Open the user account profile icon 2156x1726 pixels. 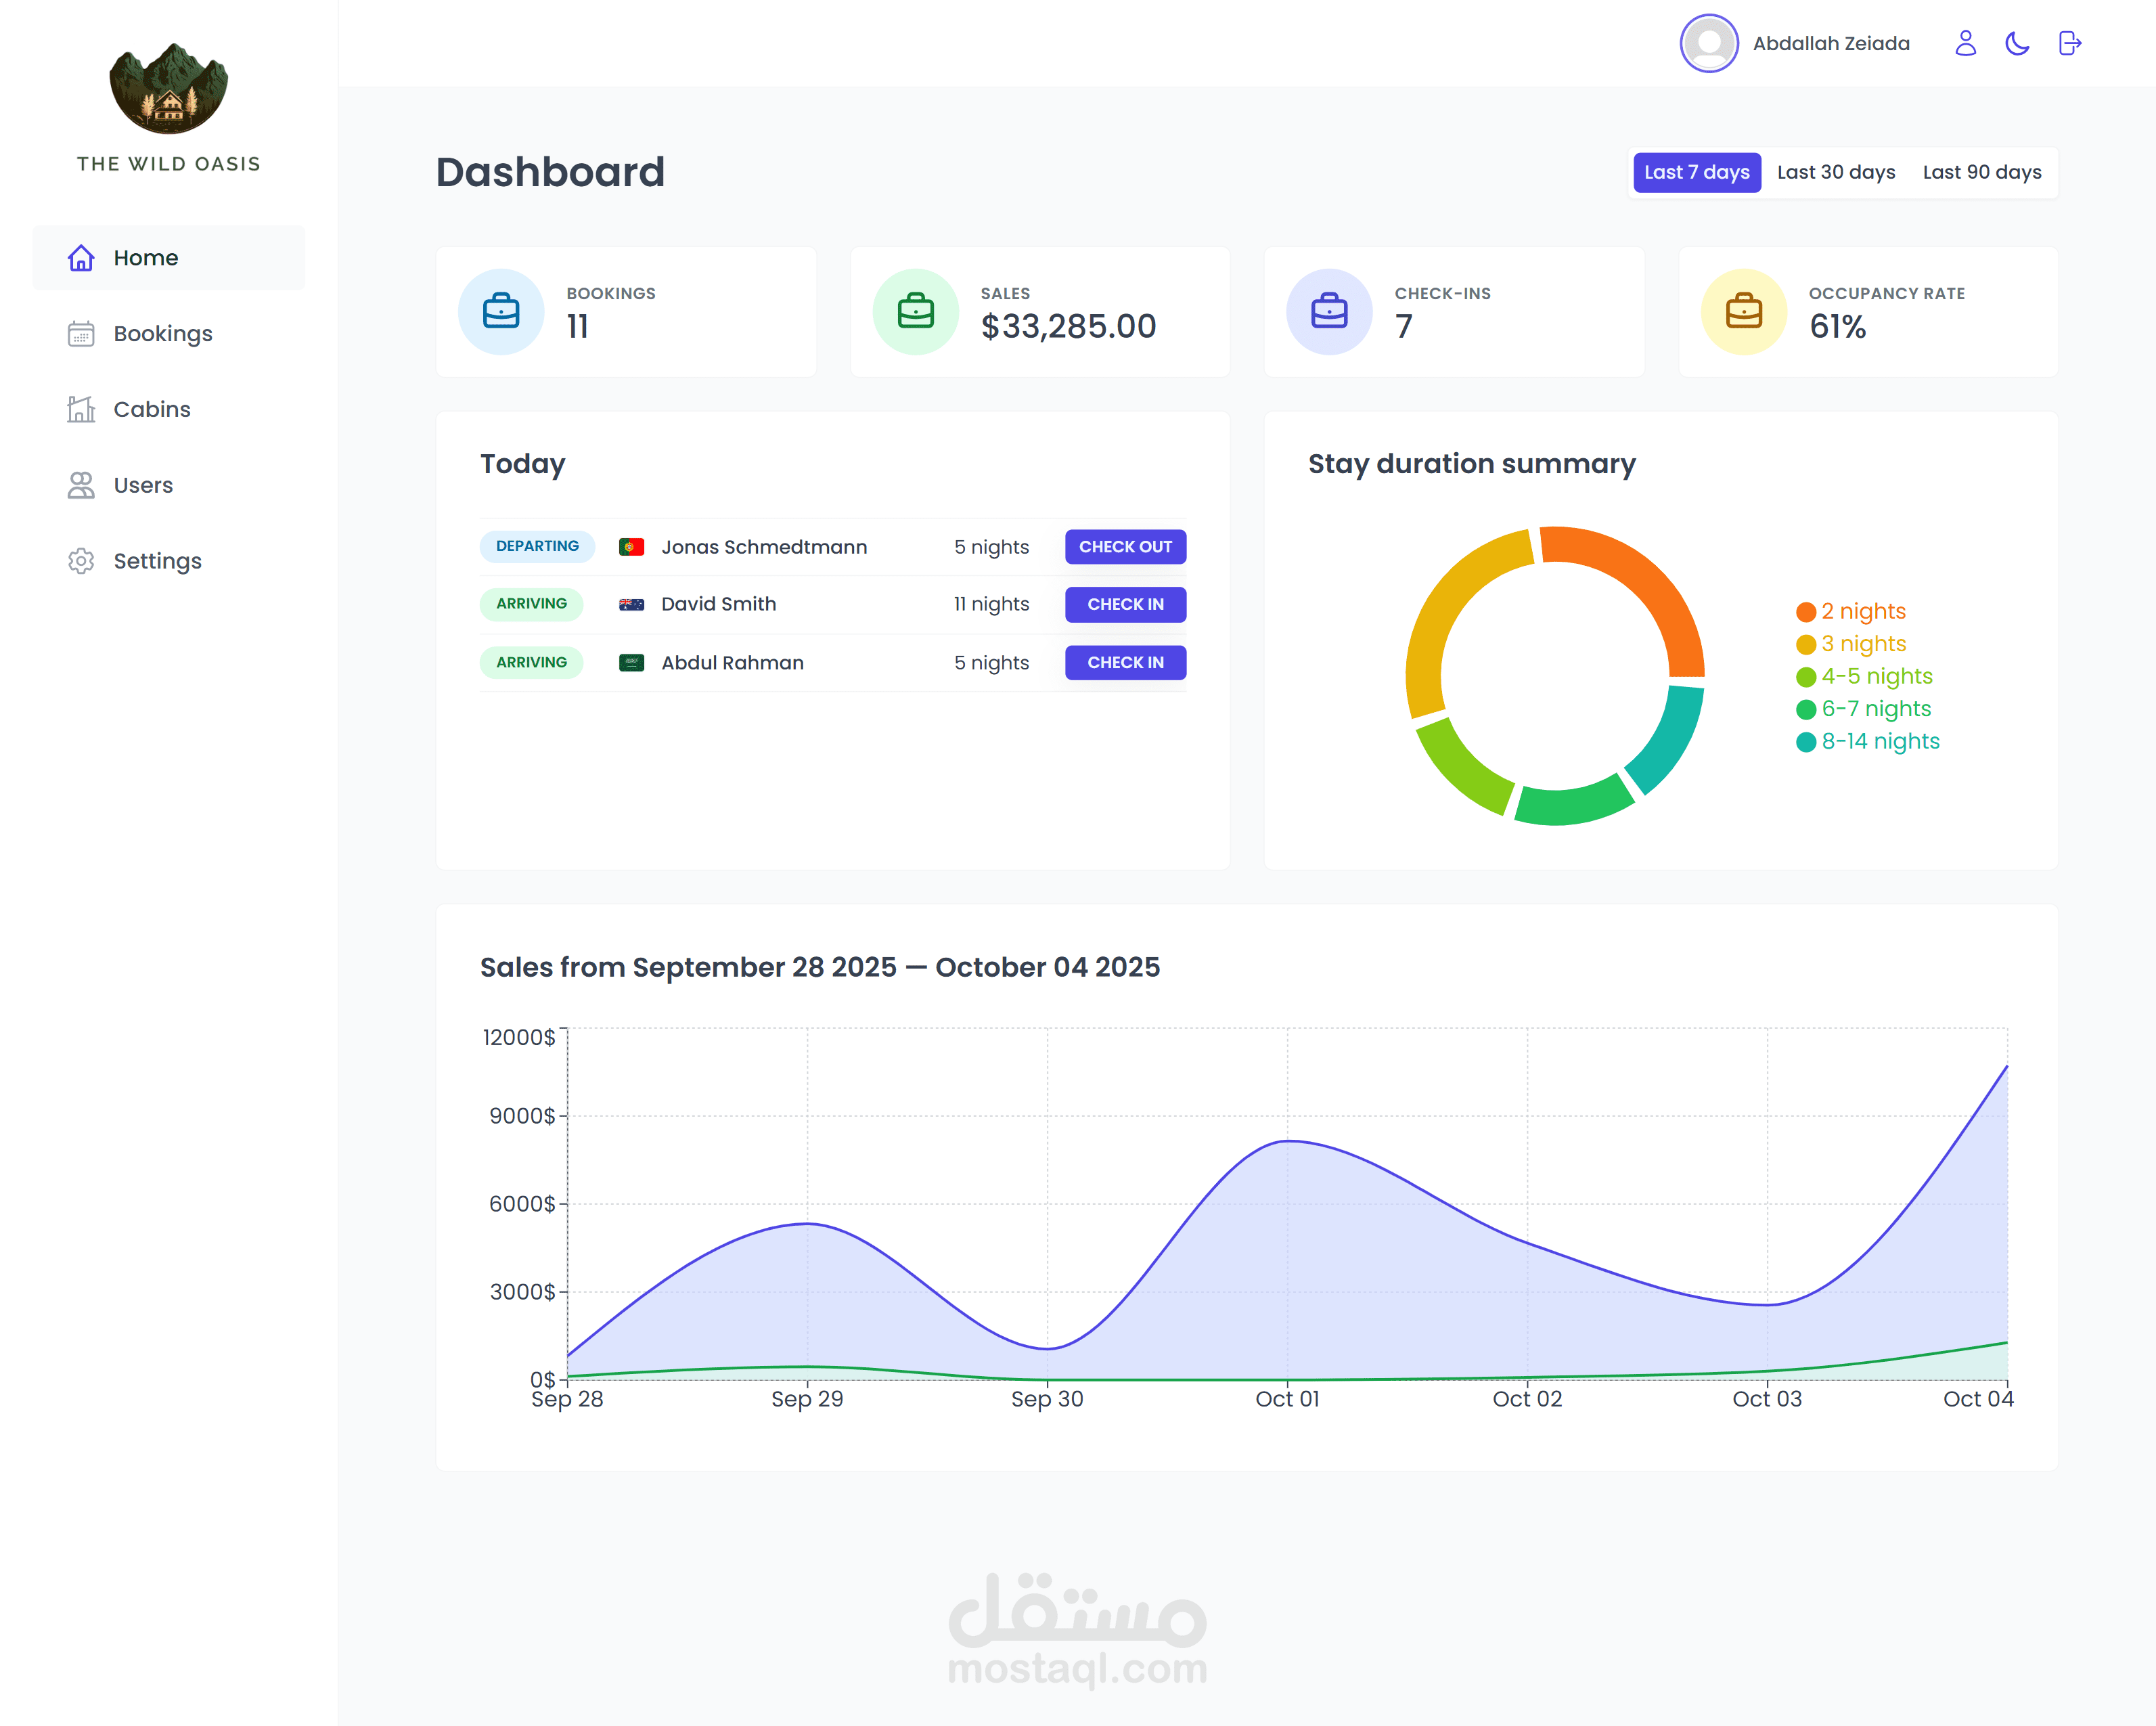click(x=1965, y=43)
